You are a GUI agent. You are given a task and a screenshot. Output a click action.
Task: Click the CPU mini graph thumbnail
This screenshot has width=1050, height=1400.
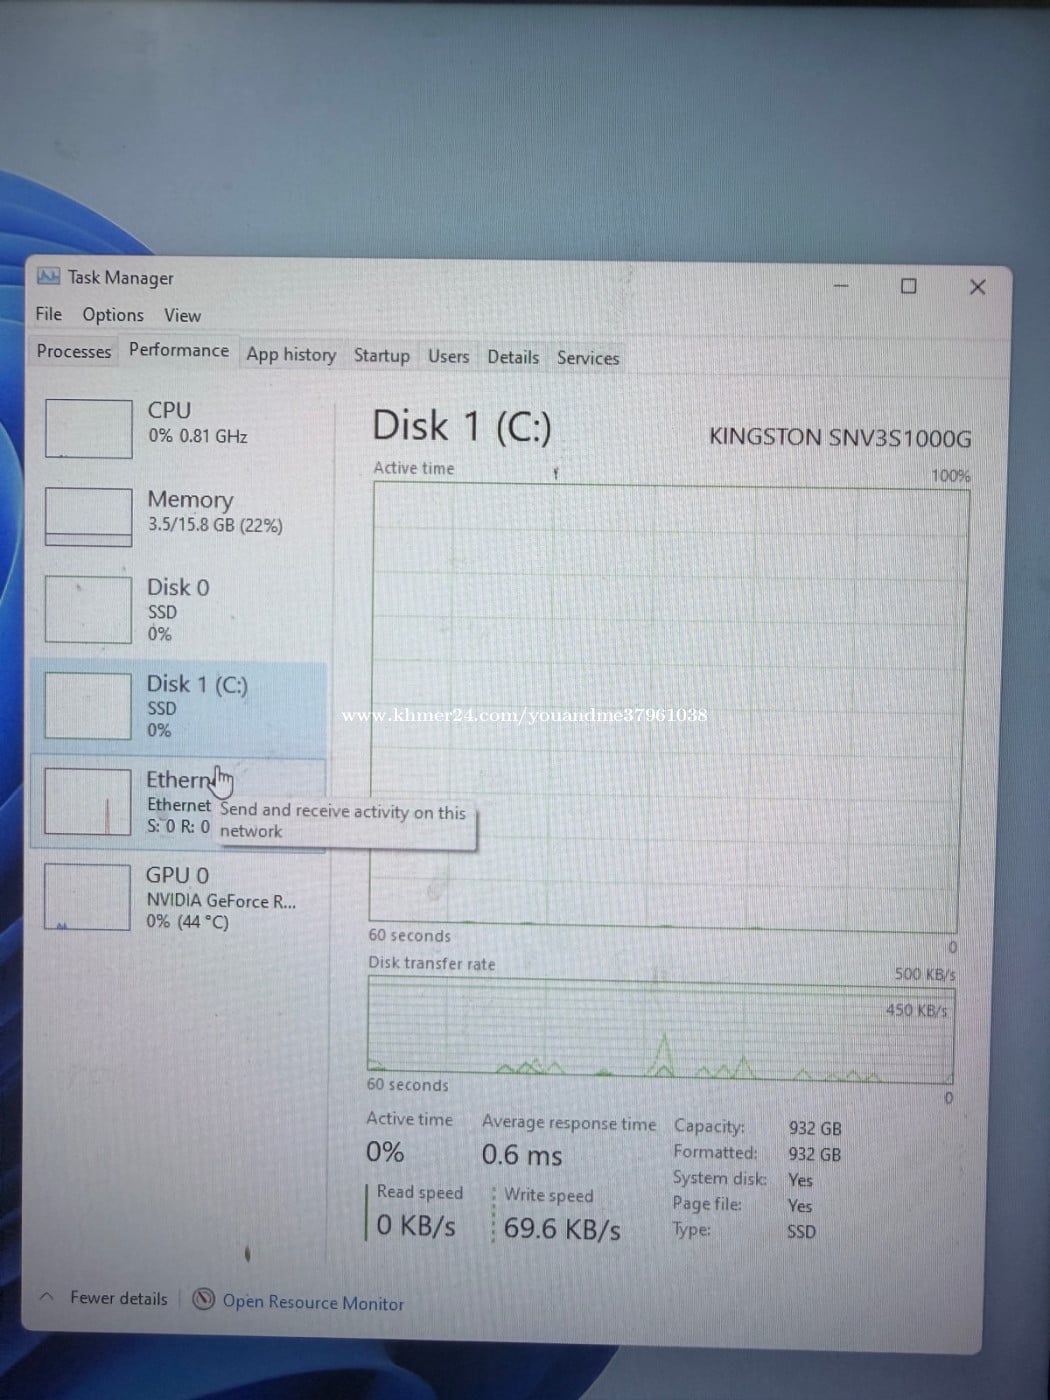click(88, 428)
